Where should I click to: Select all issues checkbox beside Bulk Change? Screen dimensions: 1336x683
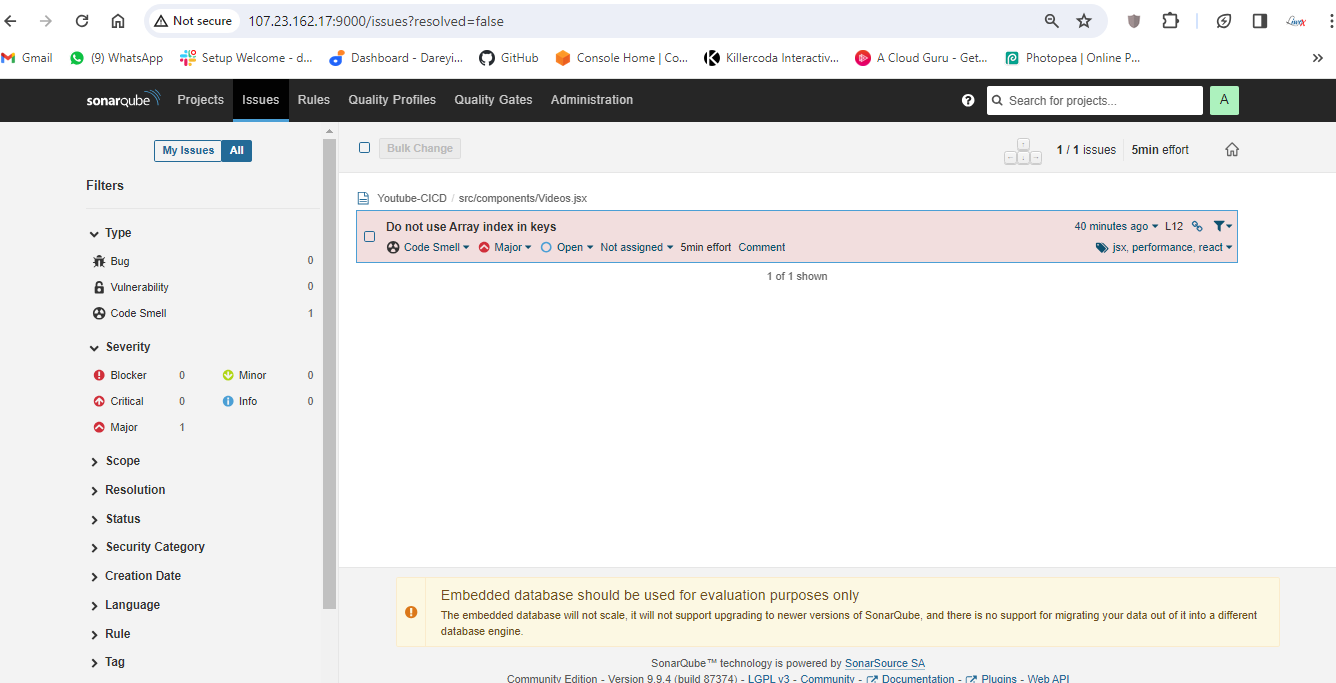coord(365,148)
